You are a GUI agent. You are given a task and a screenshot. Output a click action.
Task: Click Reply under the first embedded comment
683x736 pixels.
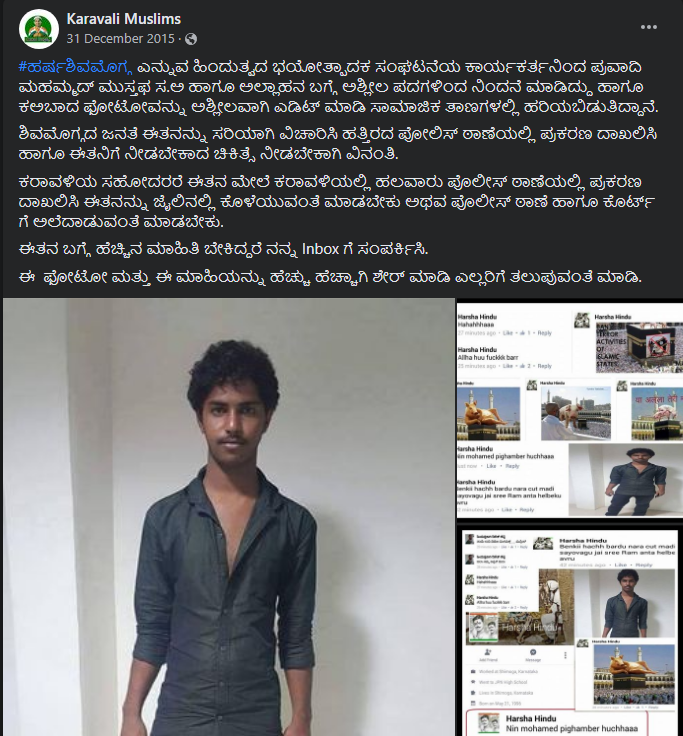tap(545, 333)
